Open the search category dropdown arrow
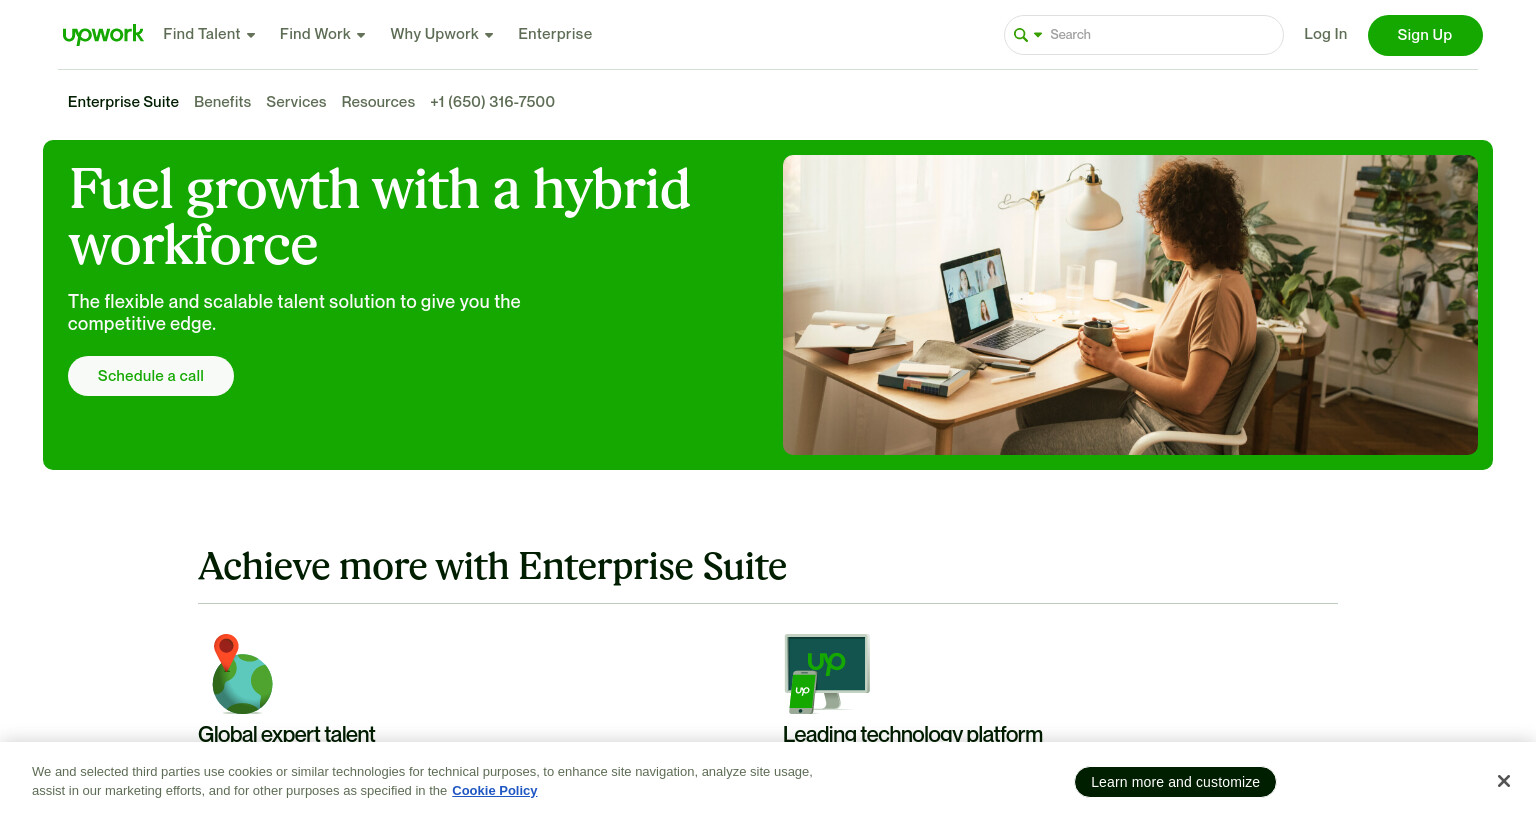The width and height of the screenshot is (1536, 824). click(x=1038, y=35)
